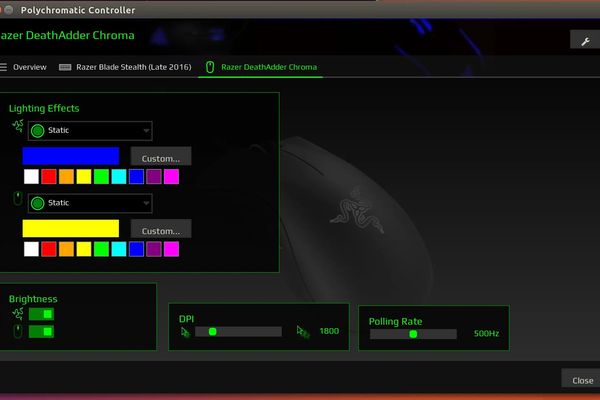This screenshot has height=400, width=600.
Task: Pick cyan swatch for logo lighting
Action: (119, 177)
